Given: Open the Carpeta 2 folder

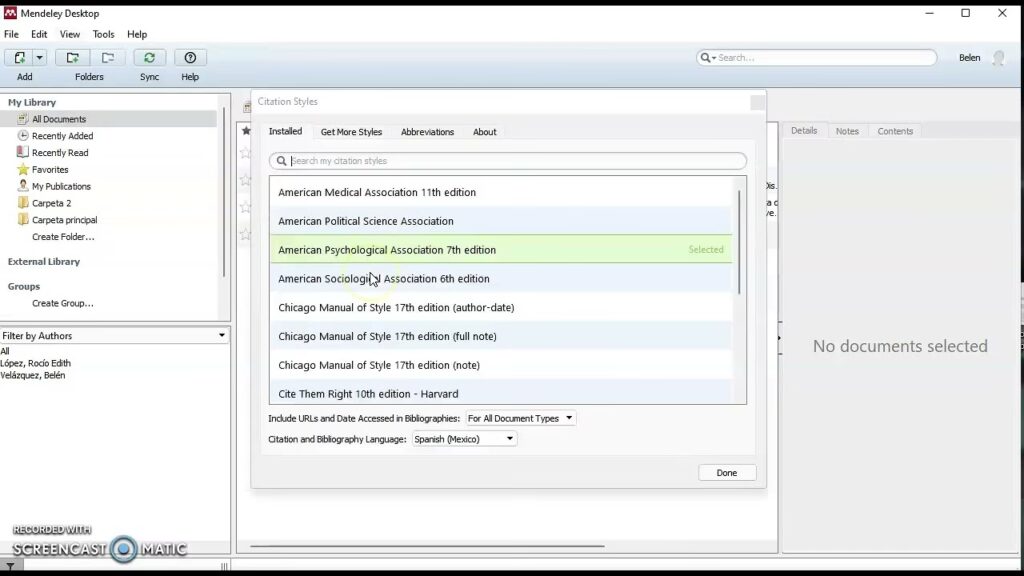Looking at the screenshot, I should pos(51,203).
